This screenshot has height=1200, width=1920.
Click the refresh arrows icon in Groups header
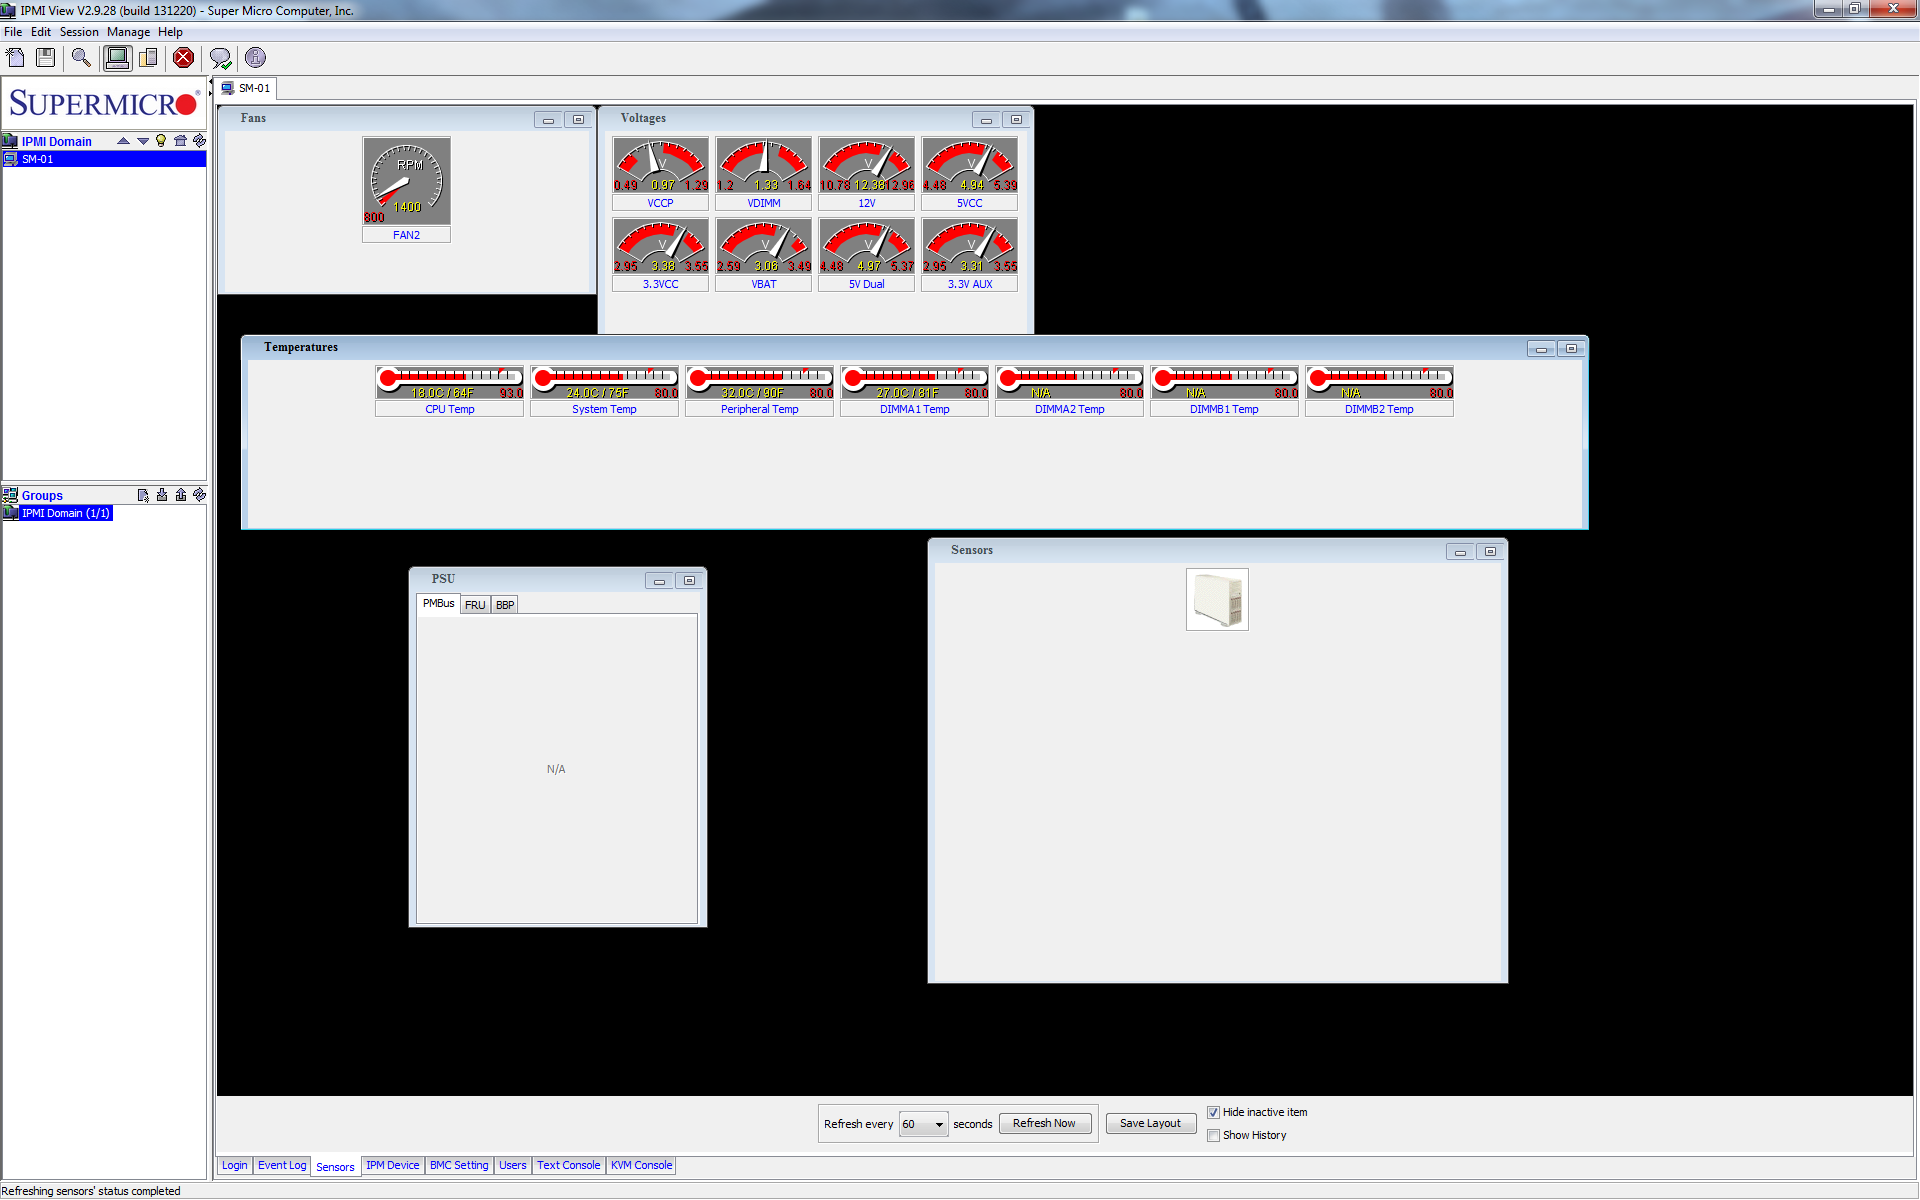(x=199, y=495)
